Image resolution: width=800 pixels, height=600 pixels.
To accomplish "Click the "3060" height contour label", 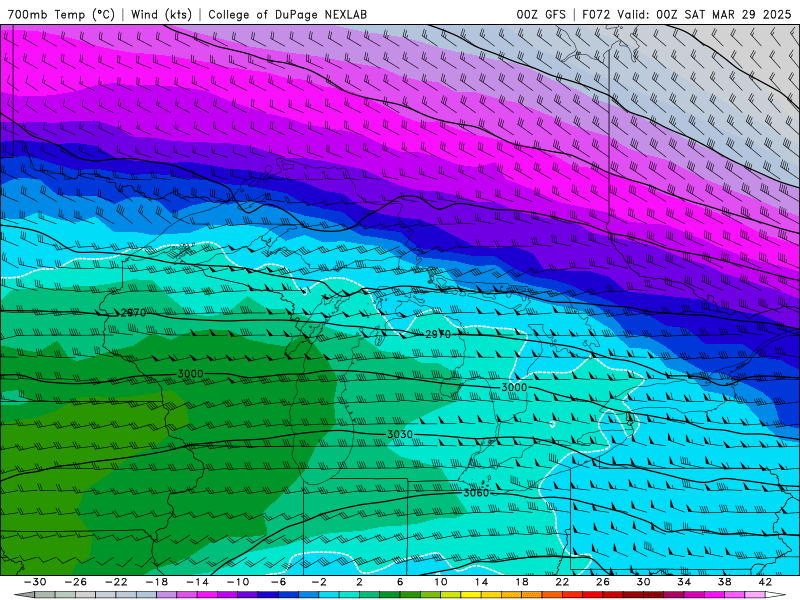I will (x=476, y=493).
